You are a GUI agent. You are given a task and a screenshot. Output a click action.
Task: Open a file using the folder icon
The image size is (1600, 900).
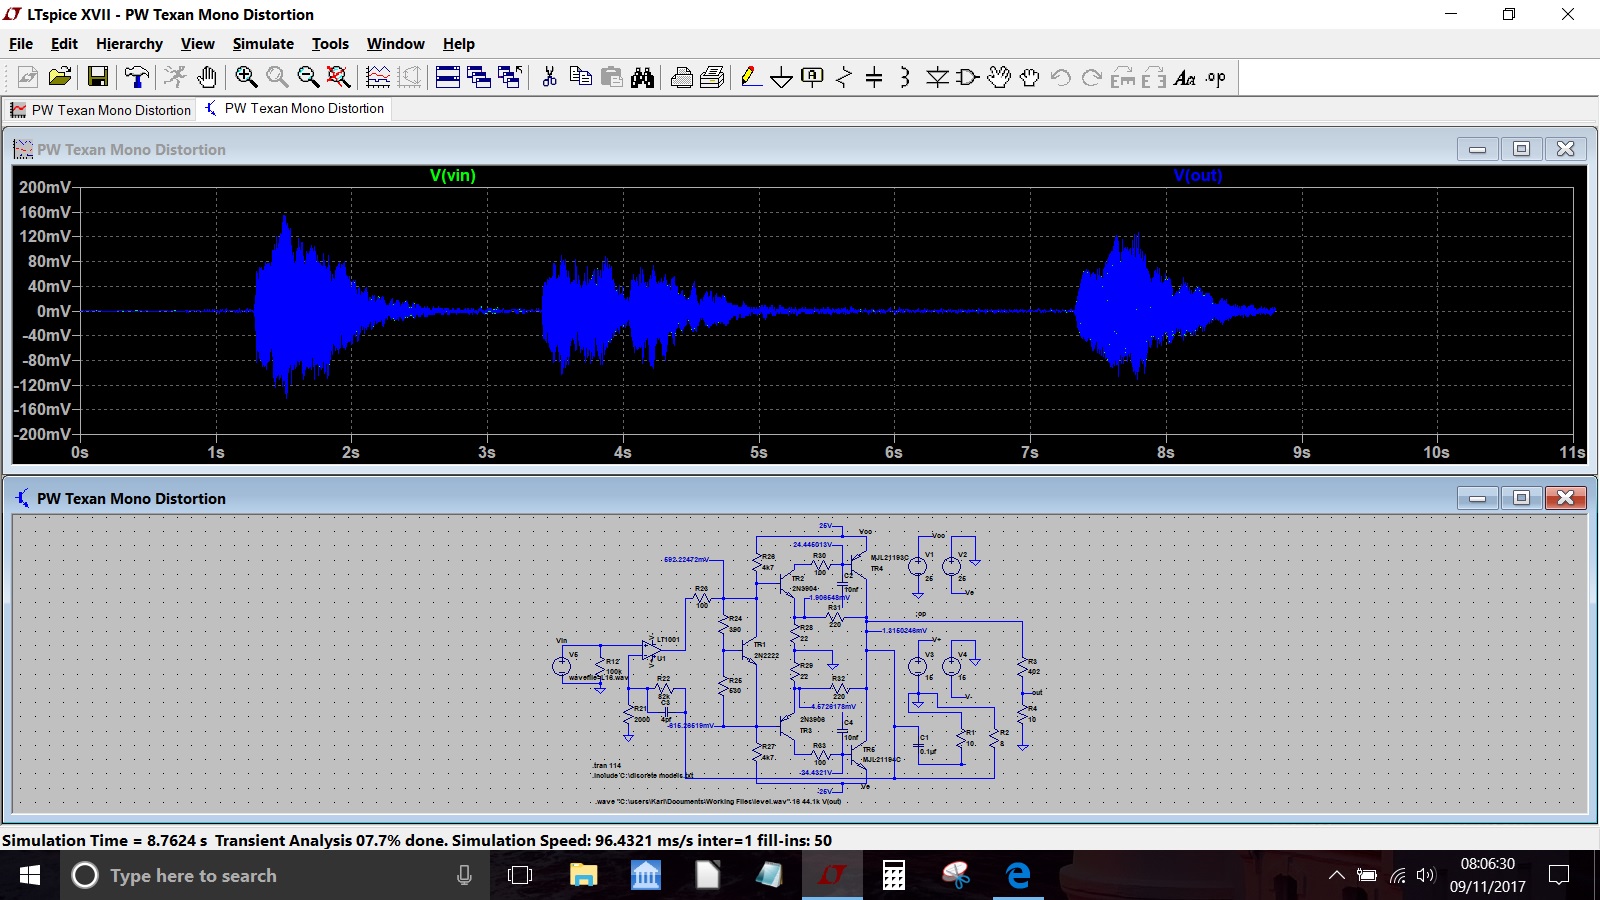click(60, 77)
